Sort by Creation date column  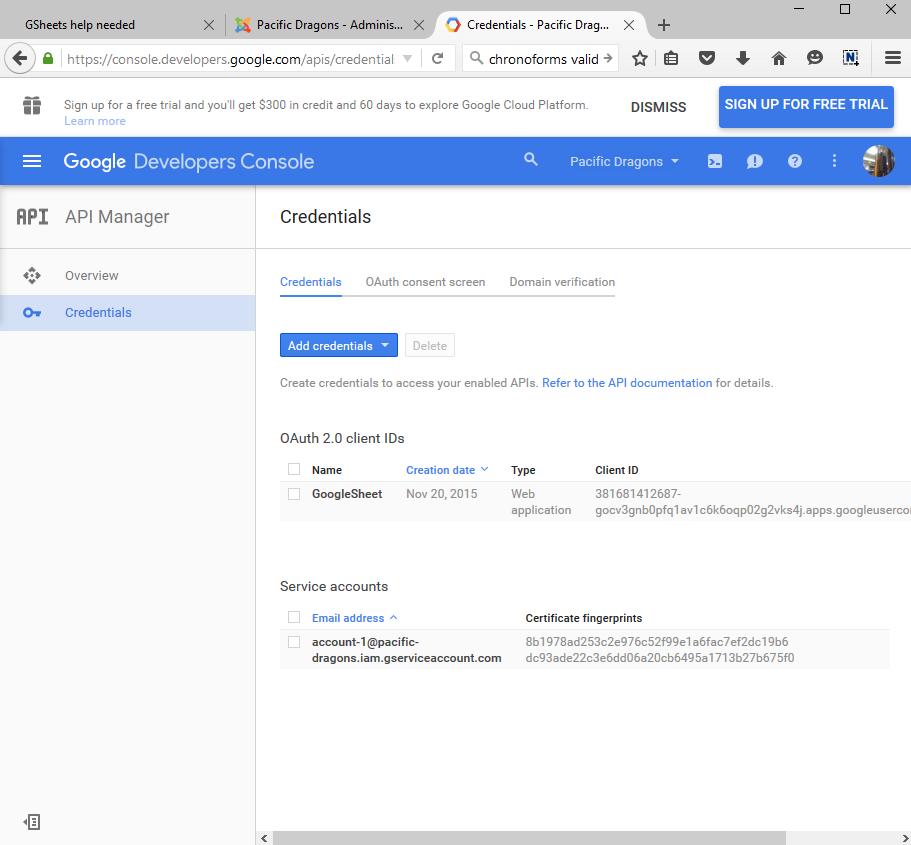pos(447,470)
